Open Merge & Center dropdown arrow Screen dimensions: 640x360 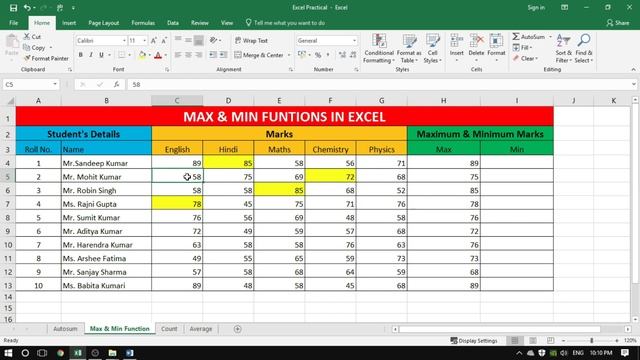coord(289,55)
